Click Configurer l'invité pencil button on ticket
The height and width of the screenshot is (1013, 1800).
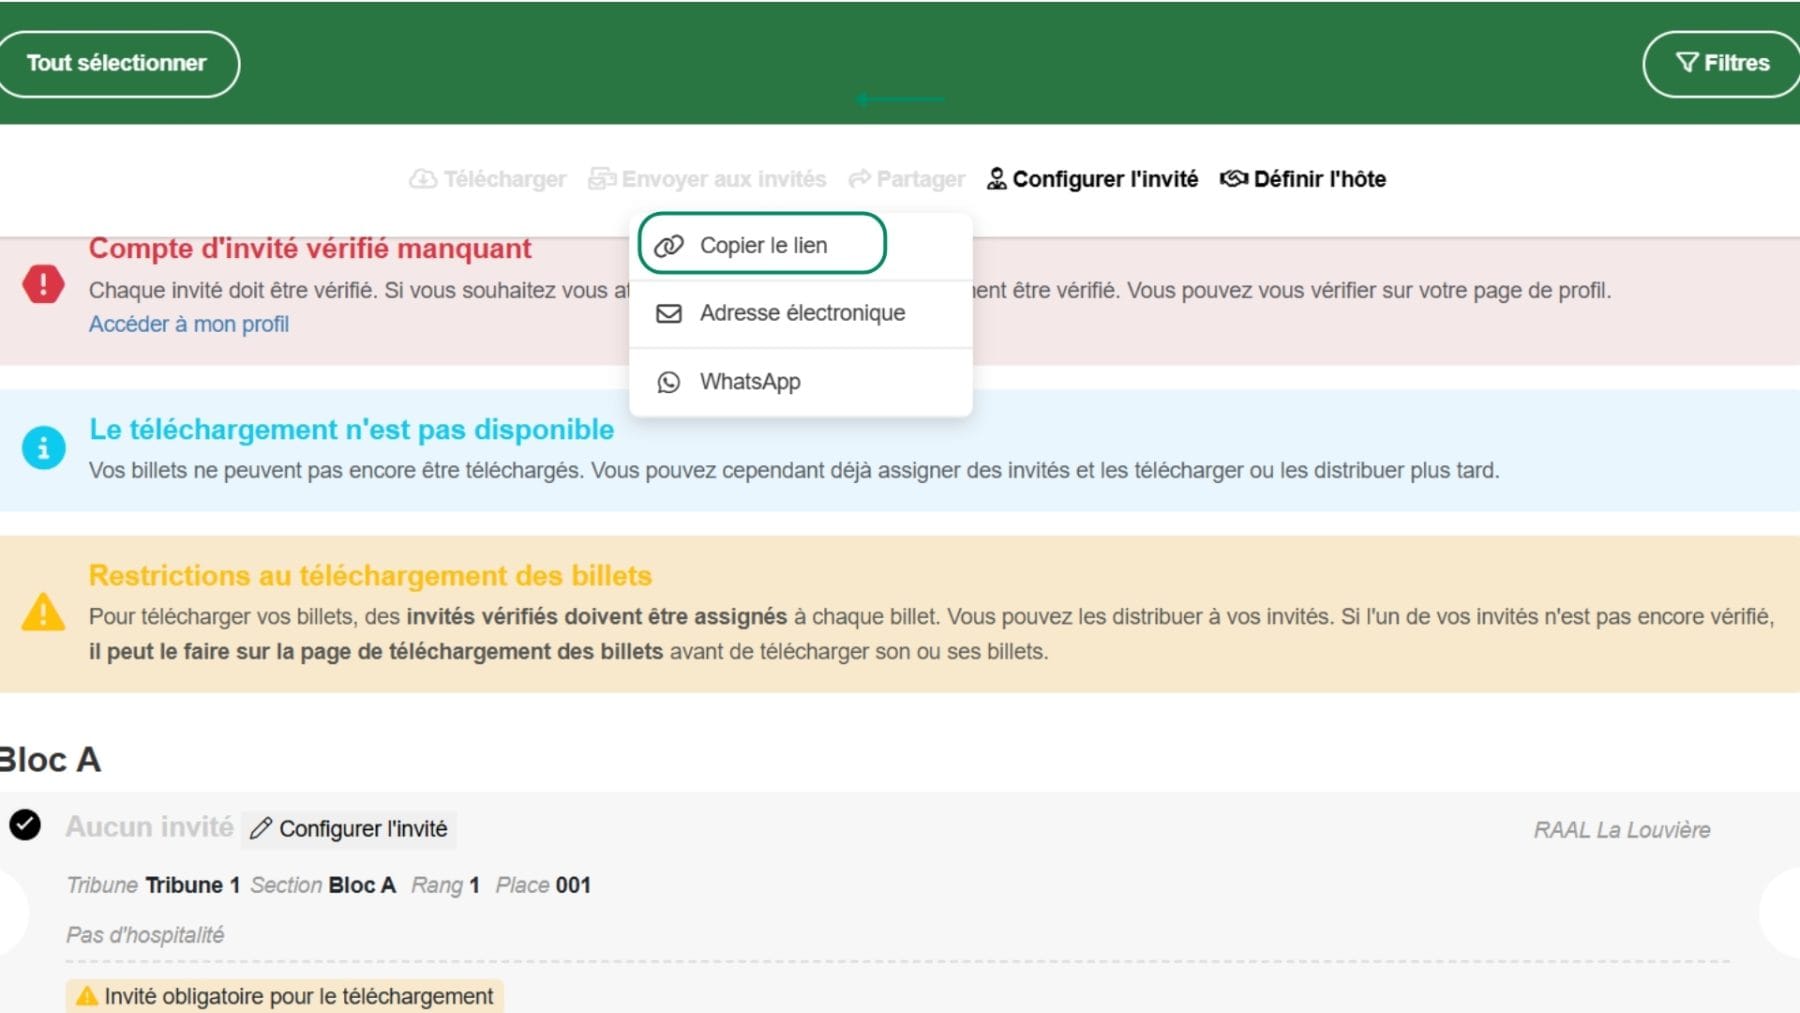tap(349, 829)
